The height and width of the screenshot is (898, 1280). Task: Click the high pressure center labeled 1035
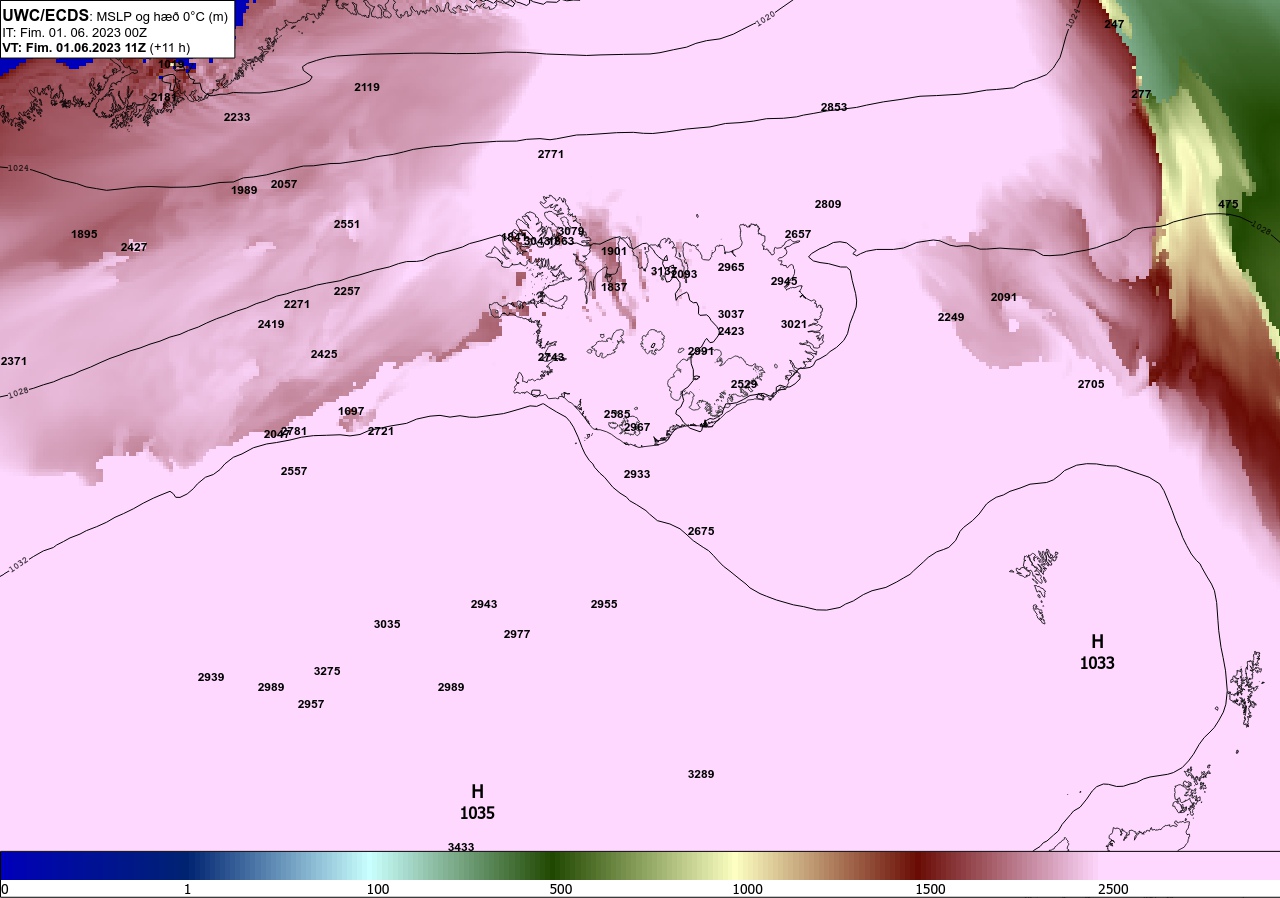[x=477, y=803]
